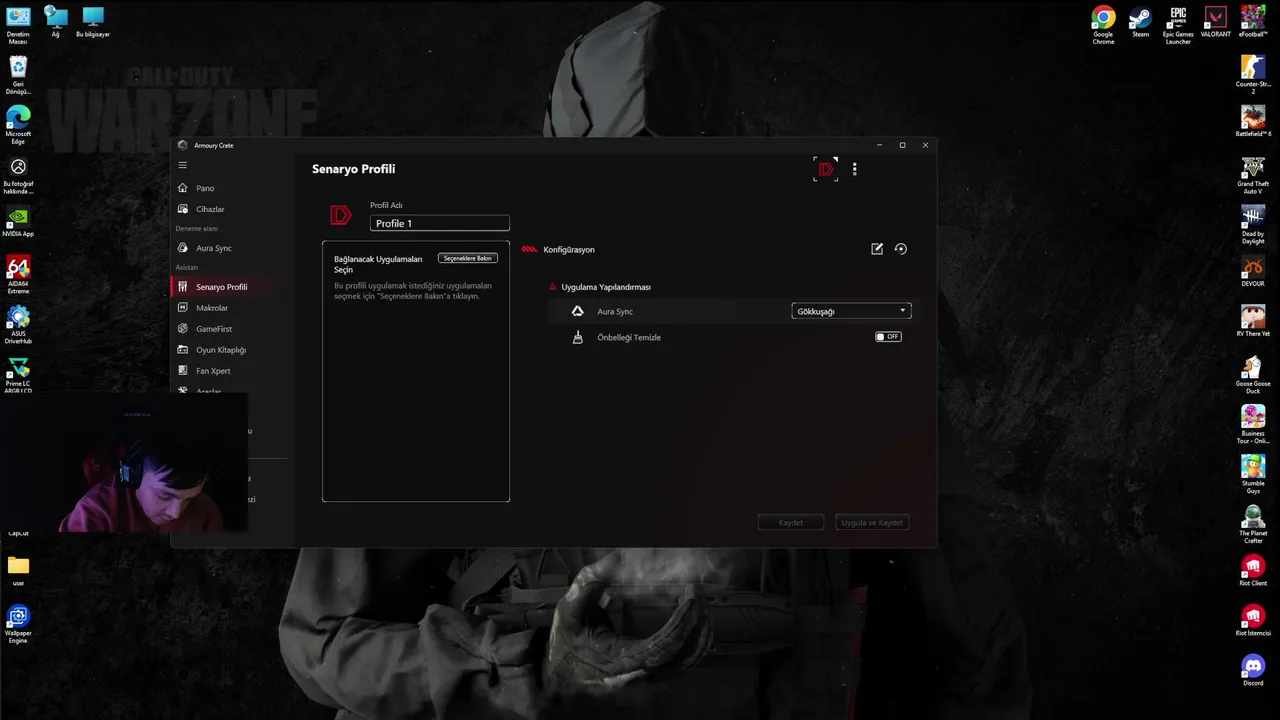Viewport: 1280px width, 720px height.
Task: Toggle the hamburger menu in Armoury Crate sidebar
Action: (x=182, y=165)
